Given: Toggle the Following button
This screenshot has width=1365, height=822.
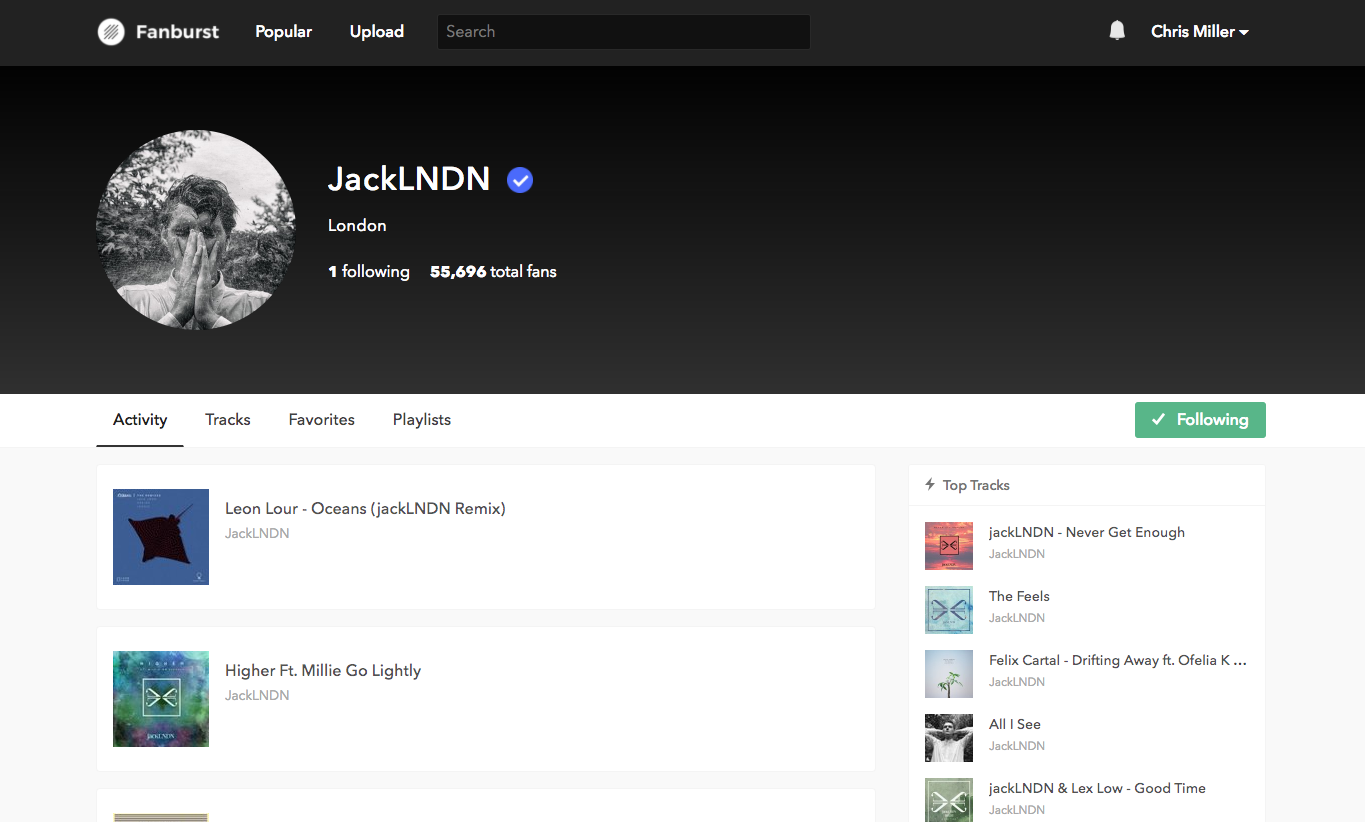Looking at the screenshot, I should pyautogui.click(x=1200, y=420).
